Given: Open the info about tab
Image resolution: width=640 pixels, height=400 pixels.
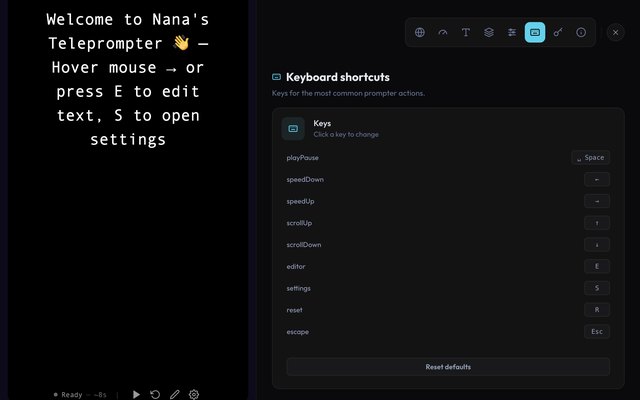Looking at the screenshot, I should point(581,32).
